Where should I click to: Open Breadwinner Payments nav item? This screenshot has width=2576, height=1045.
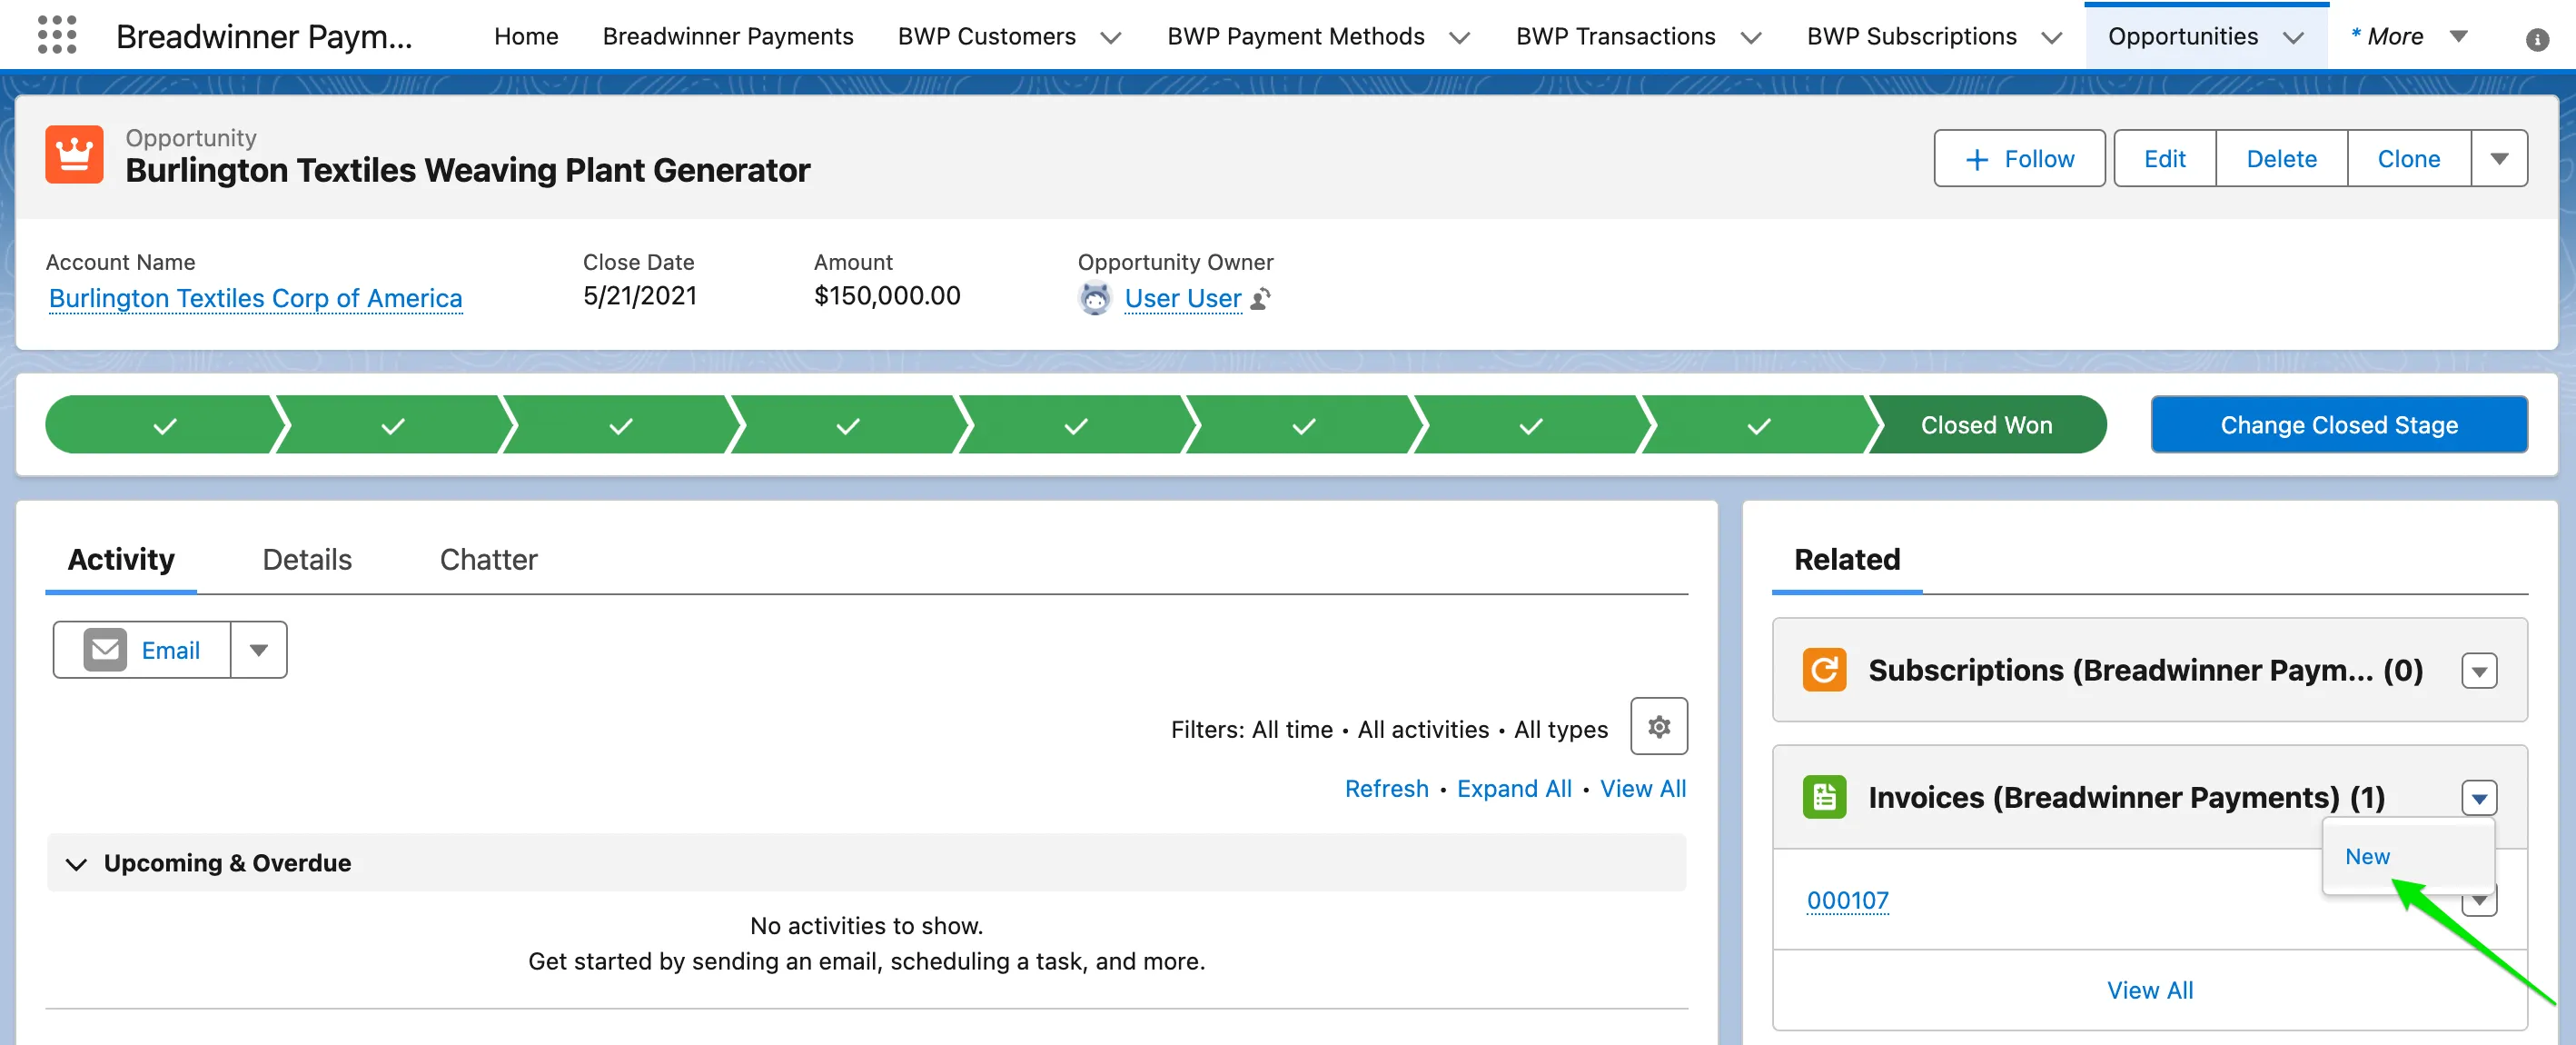pos(728,36)
